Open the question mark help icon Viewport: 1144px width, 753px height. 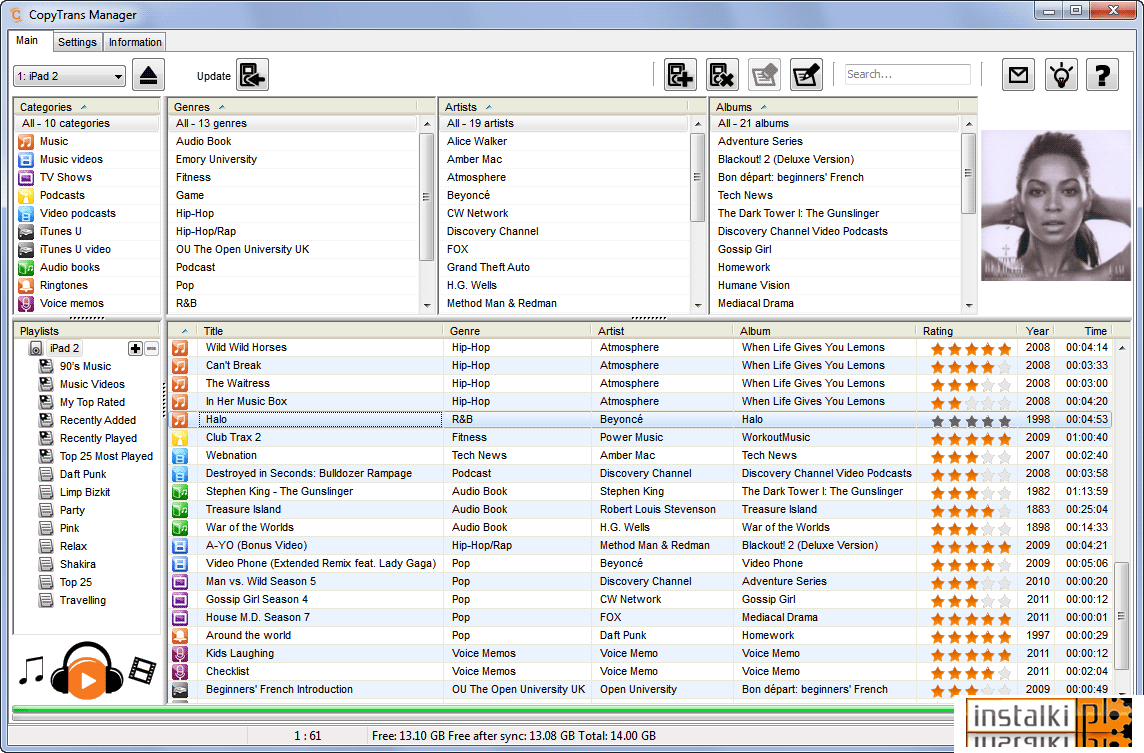pyautogui.click(x=1102, y=75)
